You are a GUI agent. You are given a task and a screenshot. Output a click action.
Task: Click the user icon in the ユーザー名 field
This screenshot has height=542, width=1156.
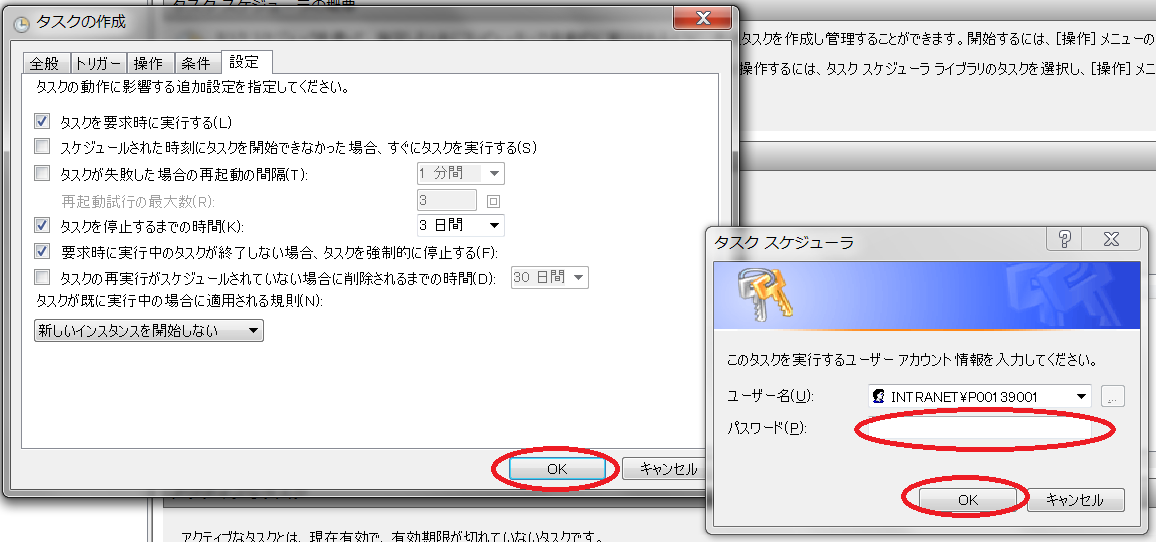coord(879,397)
